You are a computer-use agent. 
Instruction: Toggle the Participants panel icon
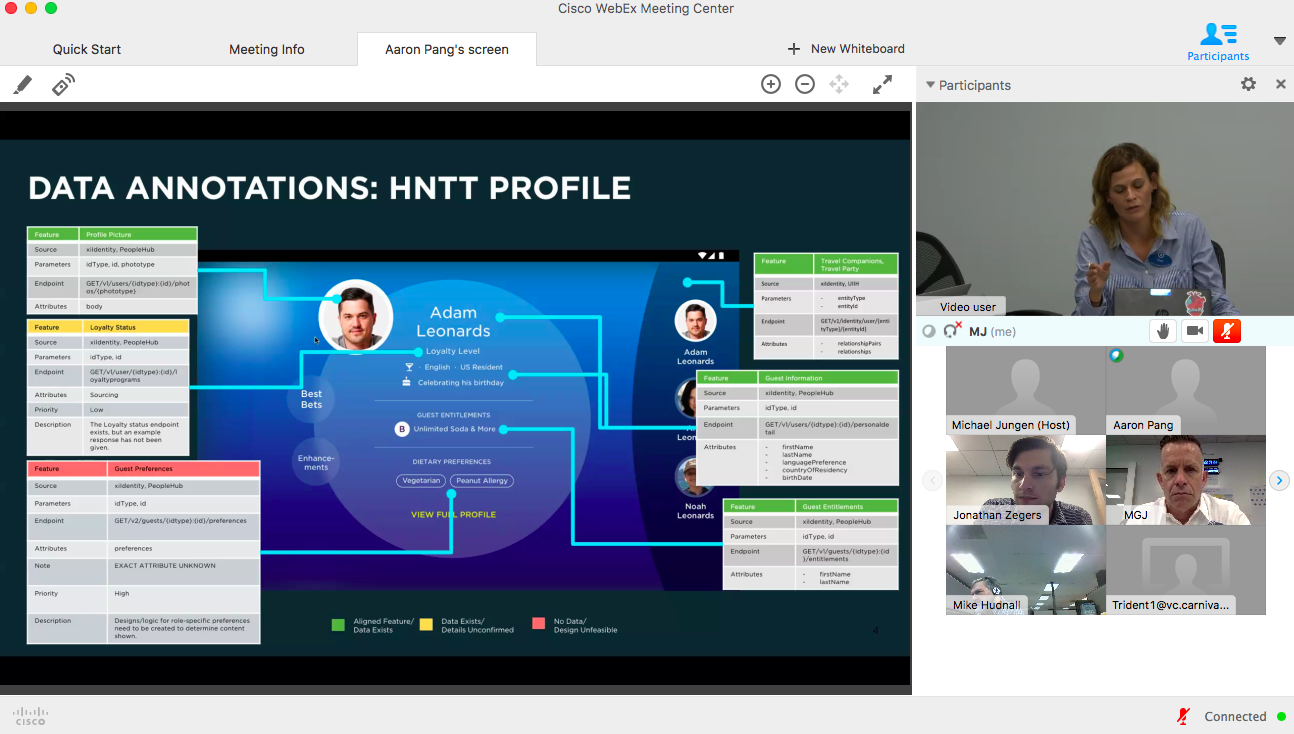[x=1218, y=42]
